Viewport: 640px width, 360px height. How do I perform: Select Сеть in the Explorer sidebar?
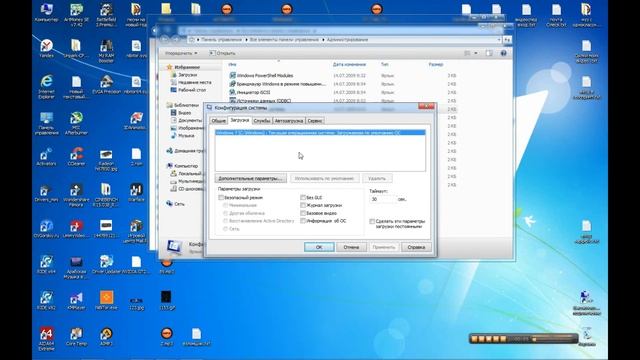[176, 204]
